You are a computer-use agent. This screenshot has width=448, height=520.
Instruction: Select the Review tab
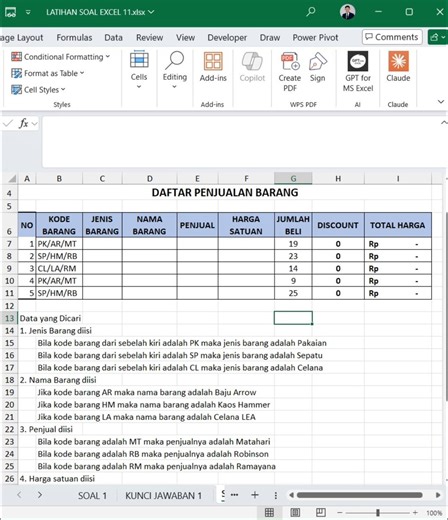coord(149,37)
